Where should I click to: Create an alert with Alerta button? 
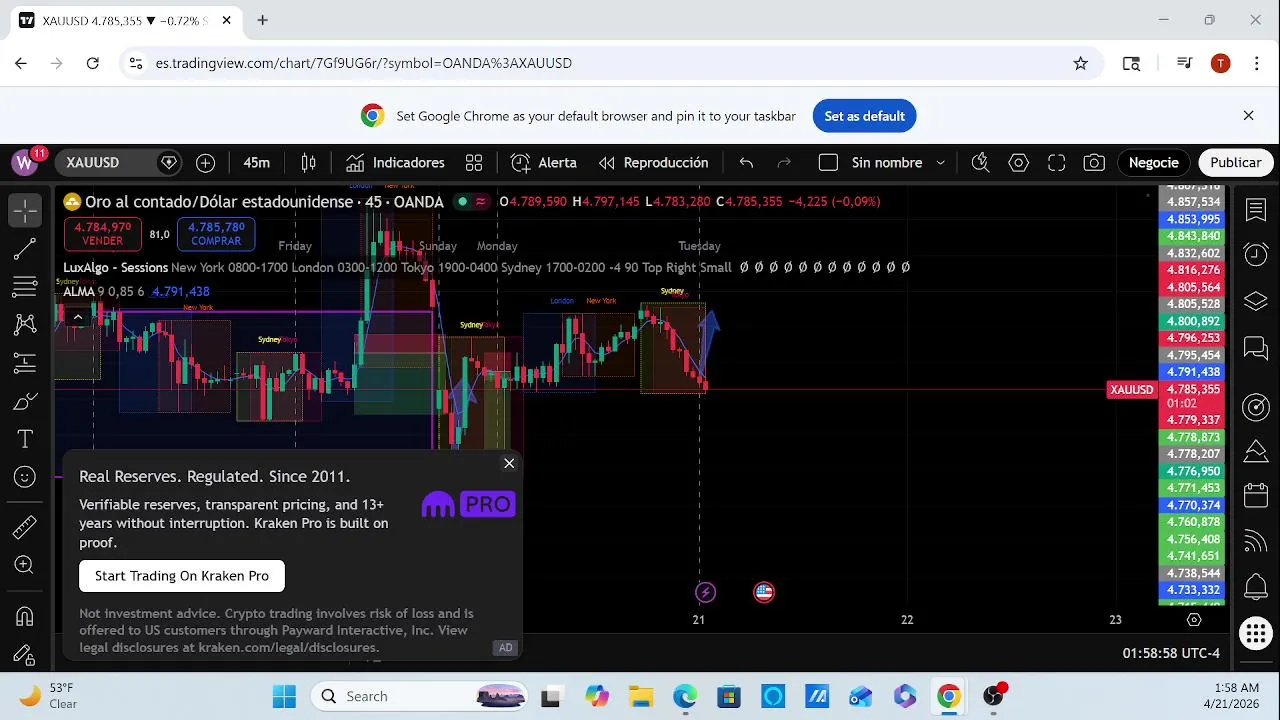pyautogui.click(x=544, y=162)
